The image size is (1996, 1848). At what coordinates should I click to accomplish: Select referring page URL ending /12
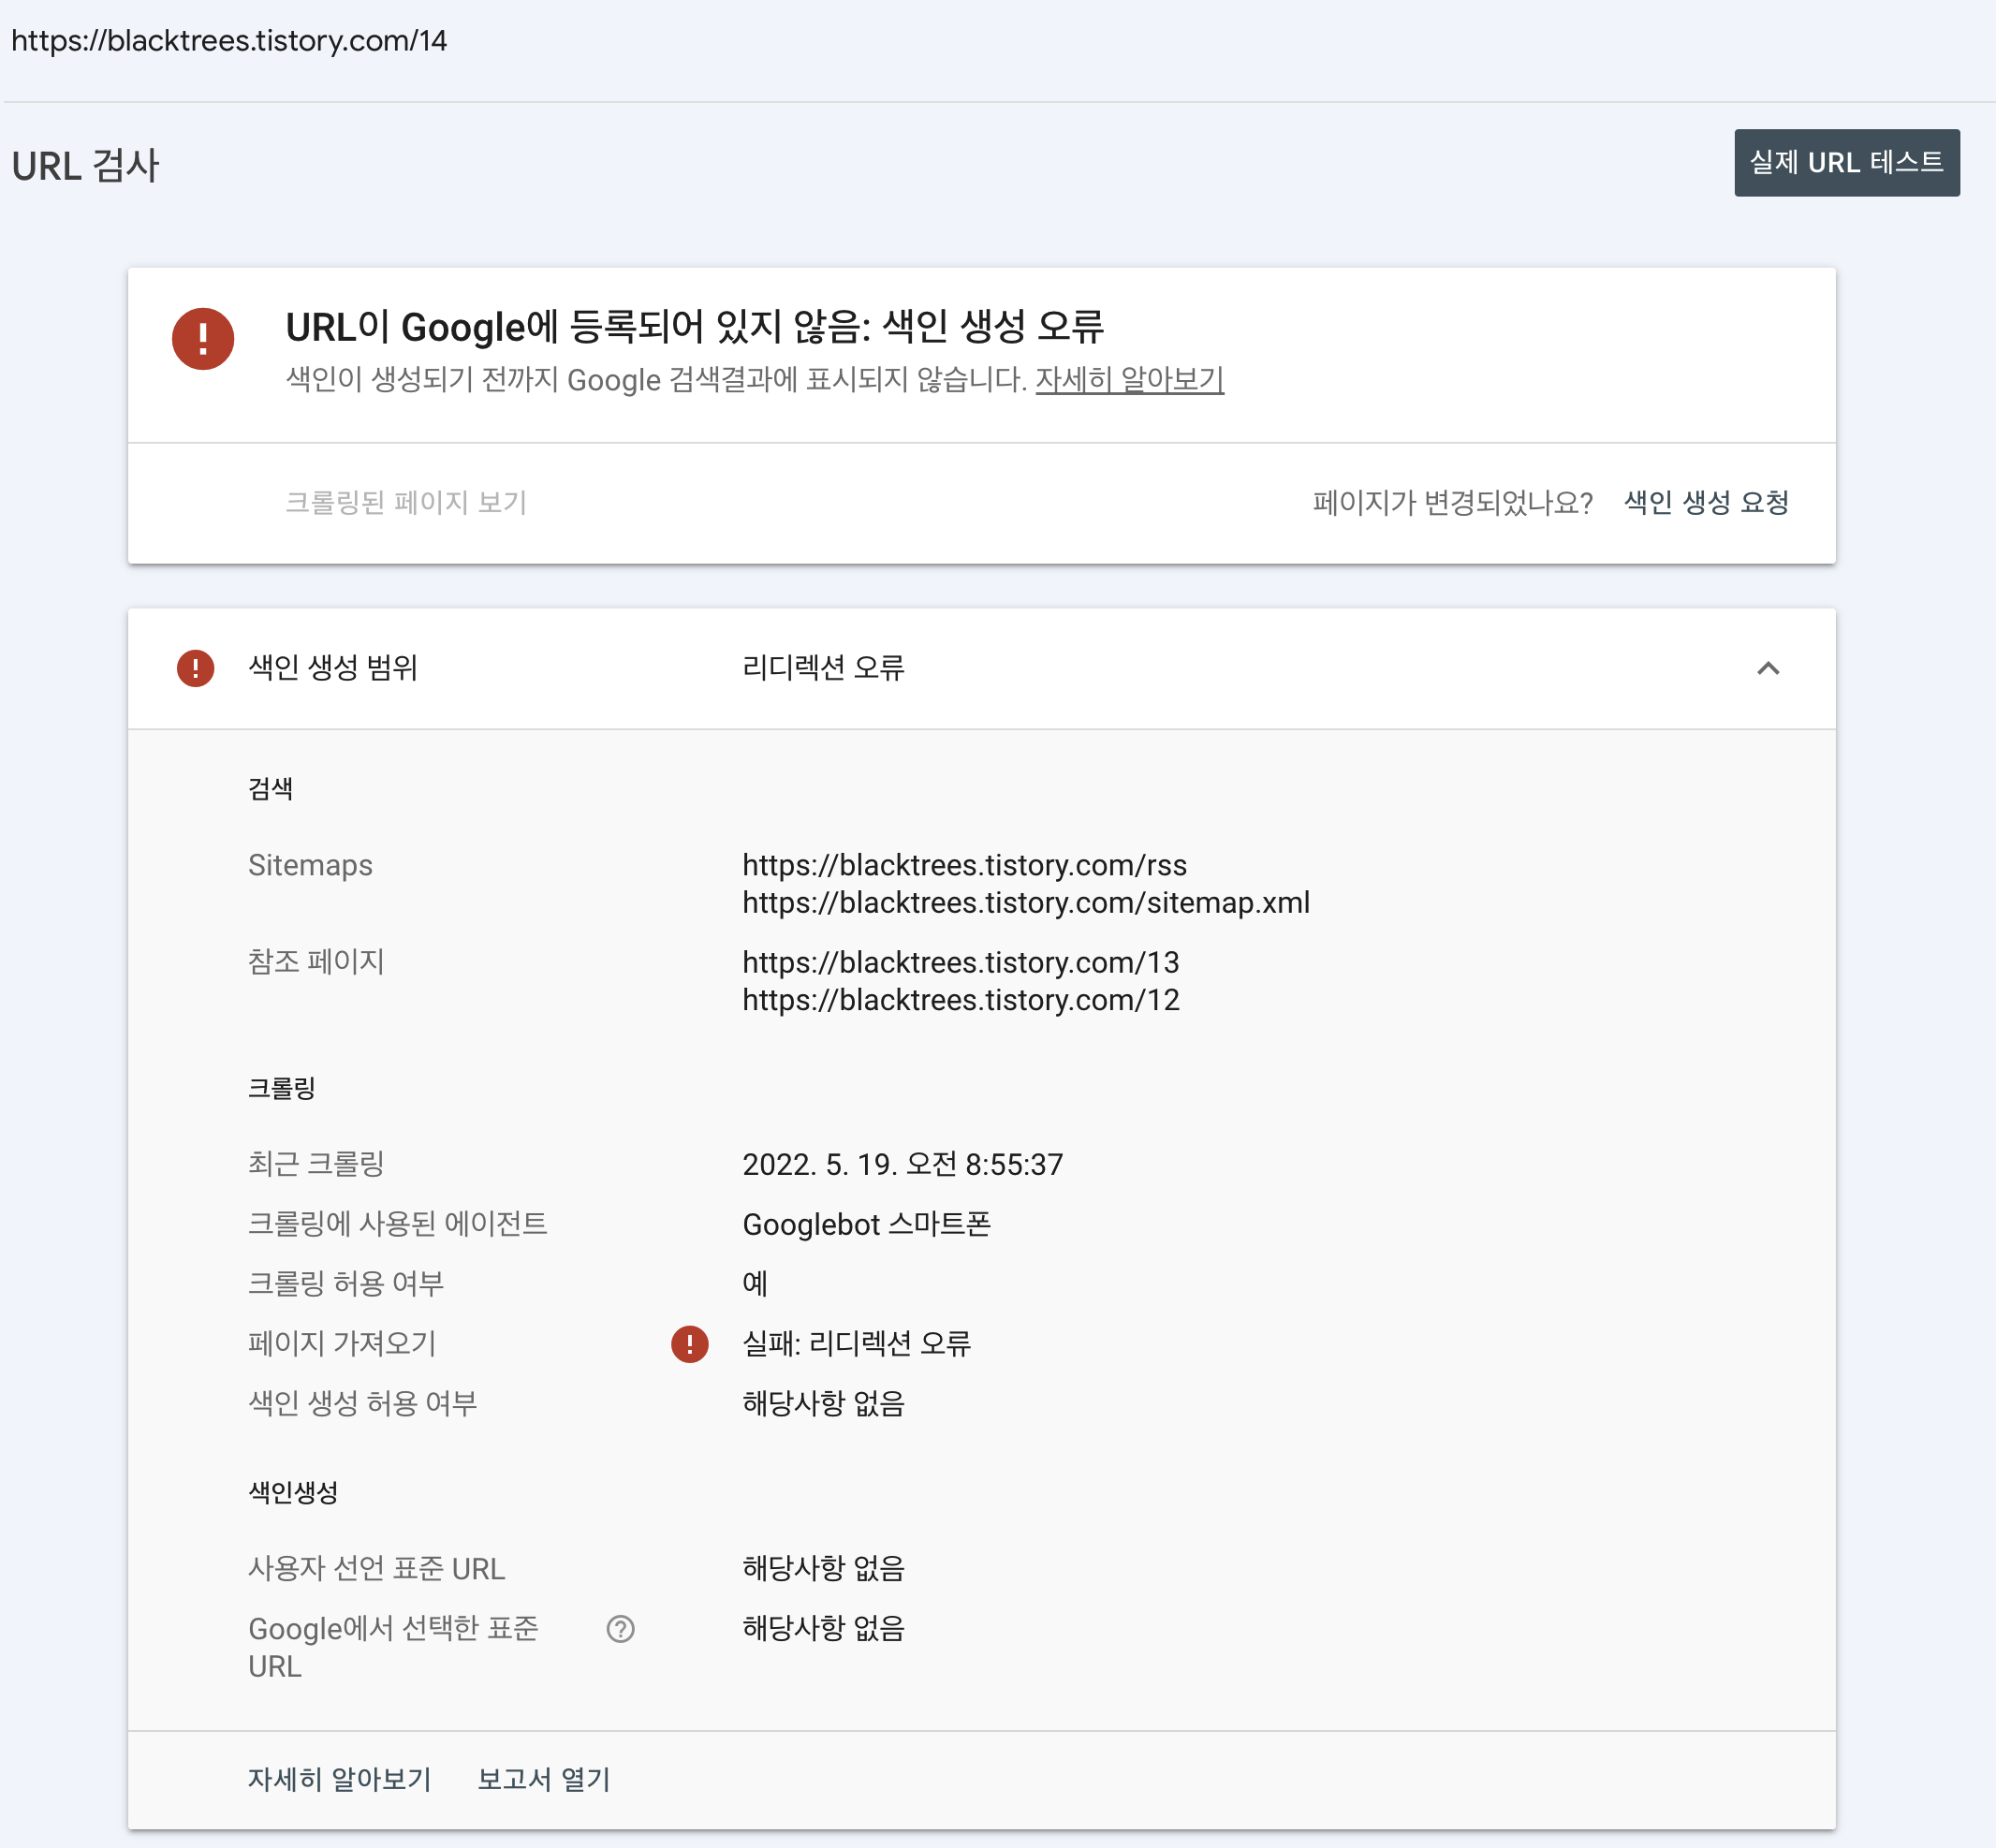tap(961, 1000)
